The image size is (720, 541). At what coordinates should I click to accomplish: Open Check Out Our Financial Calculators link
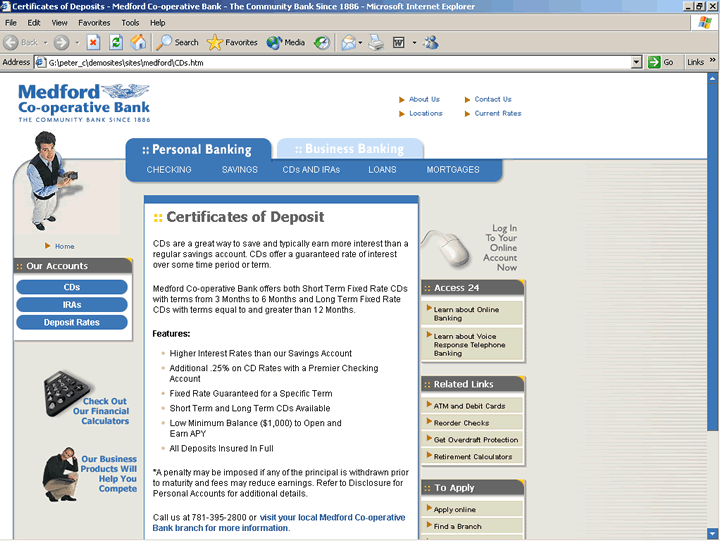(101, 411)
